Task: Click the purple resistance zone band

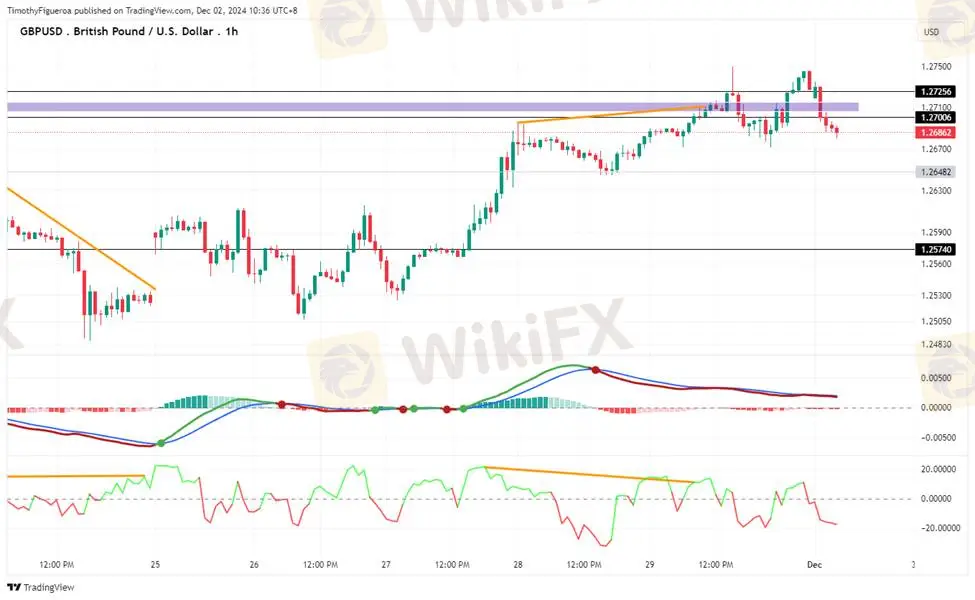Action: coord(433,107)
